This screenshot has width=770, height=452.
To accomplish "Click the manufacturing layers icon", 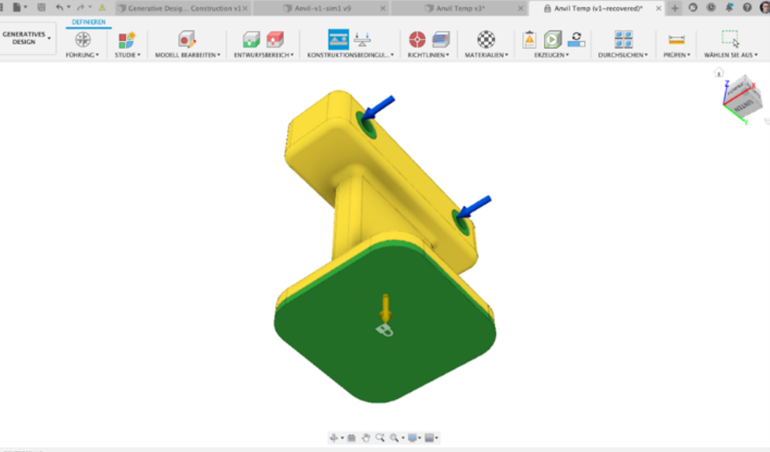I will [440, 39].
